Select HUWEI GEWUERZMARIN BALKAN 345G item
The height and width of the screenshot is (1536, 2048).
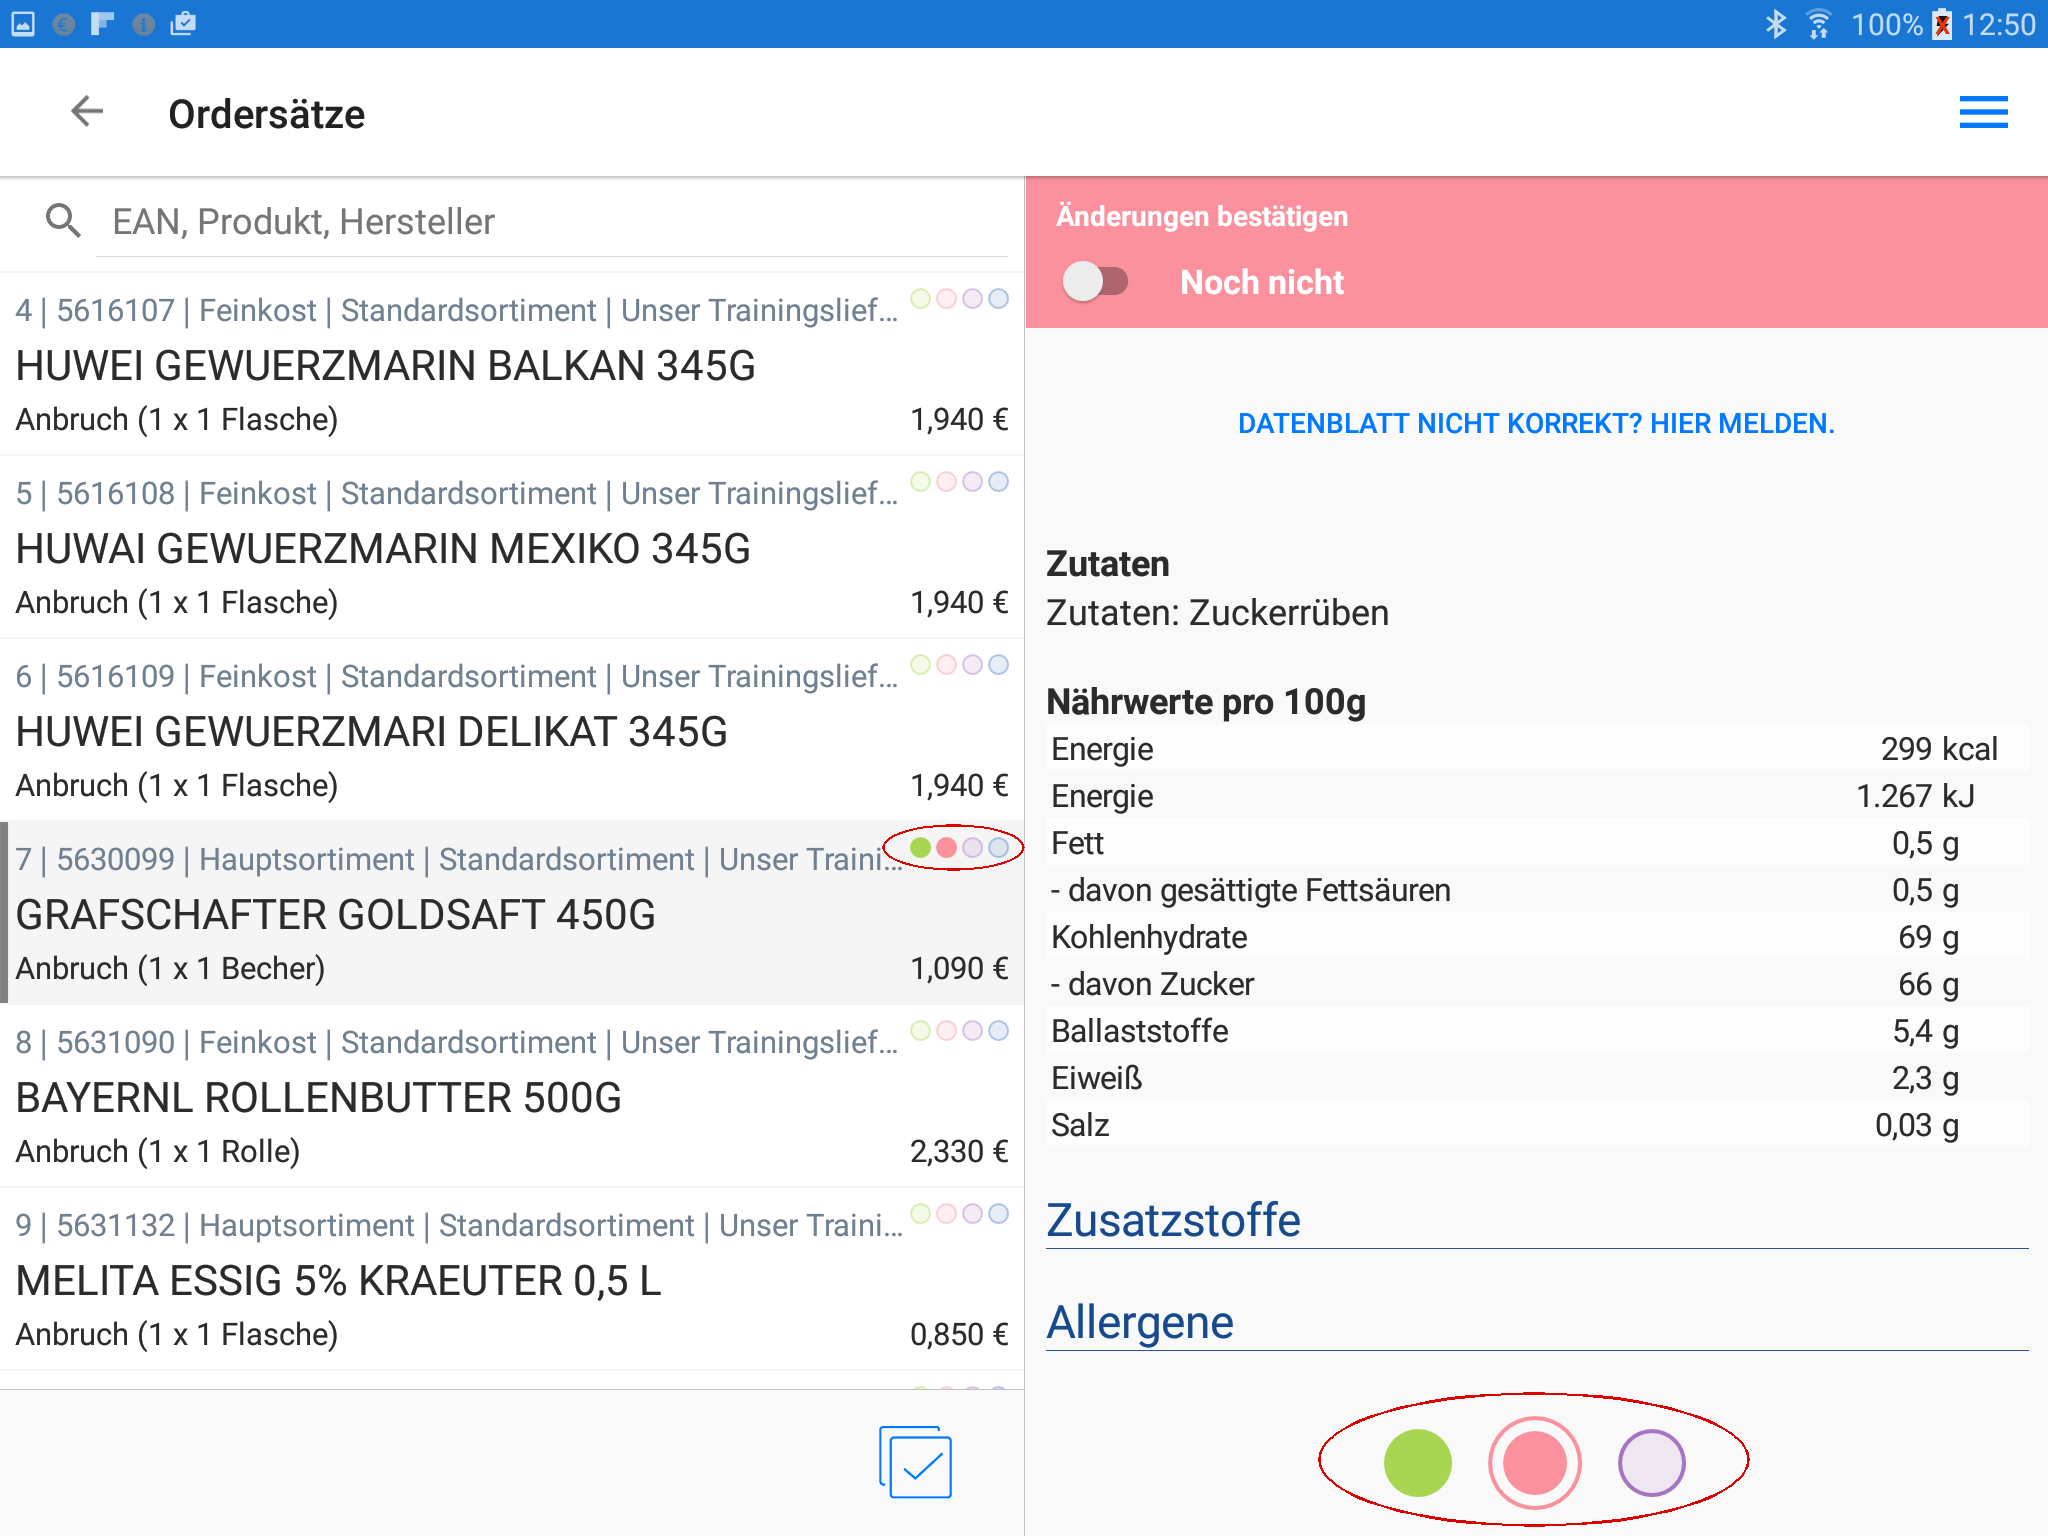(386, 366)
